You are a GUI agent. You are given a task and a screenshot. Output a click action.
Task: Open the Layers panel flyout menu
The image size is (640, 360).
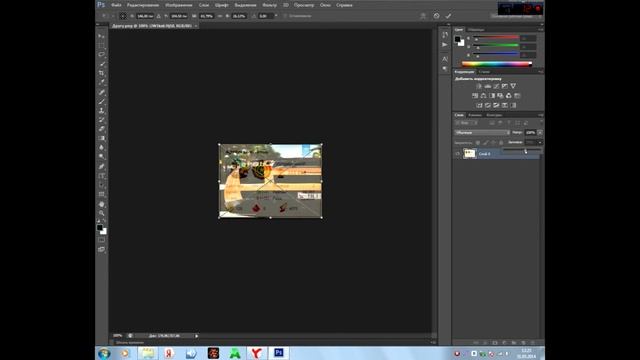click(540, 115)
